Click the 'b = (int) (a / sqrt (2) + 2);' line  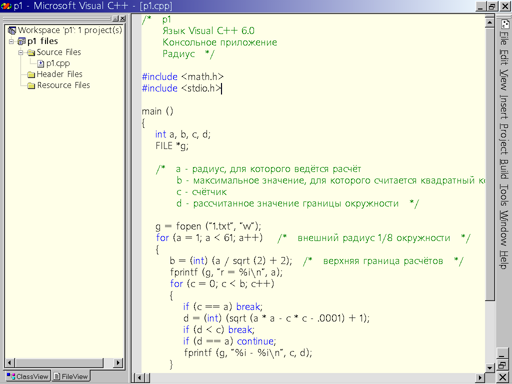231,261
